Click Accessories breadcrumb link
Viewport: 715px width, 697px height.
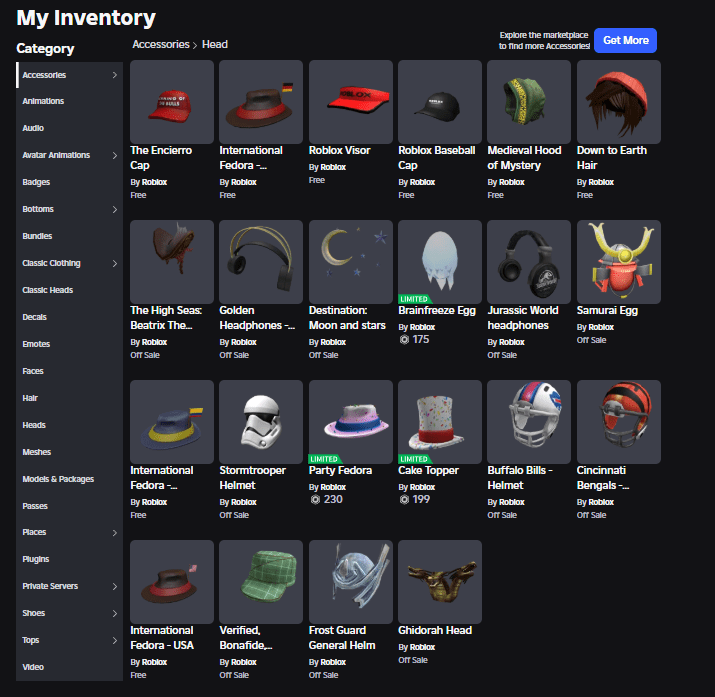(x=161, y=45)
